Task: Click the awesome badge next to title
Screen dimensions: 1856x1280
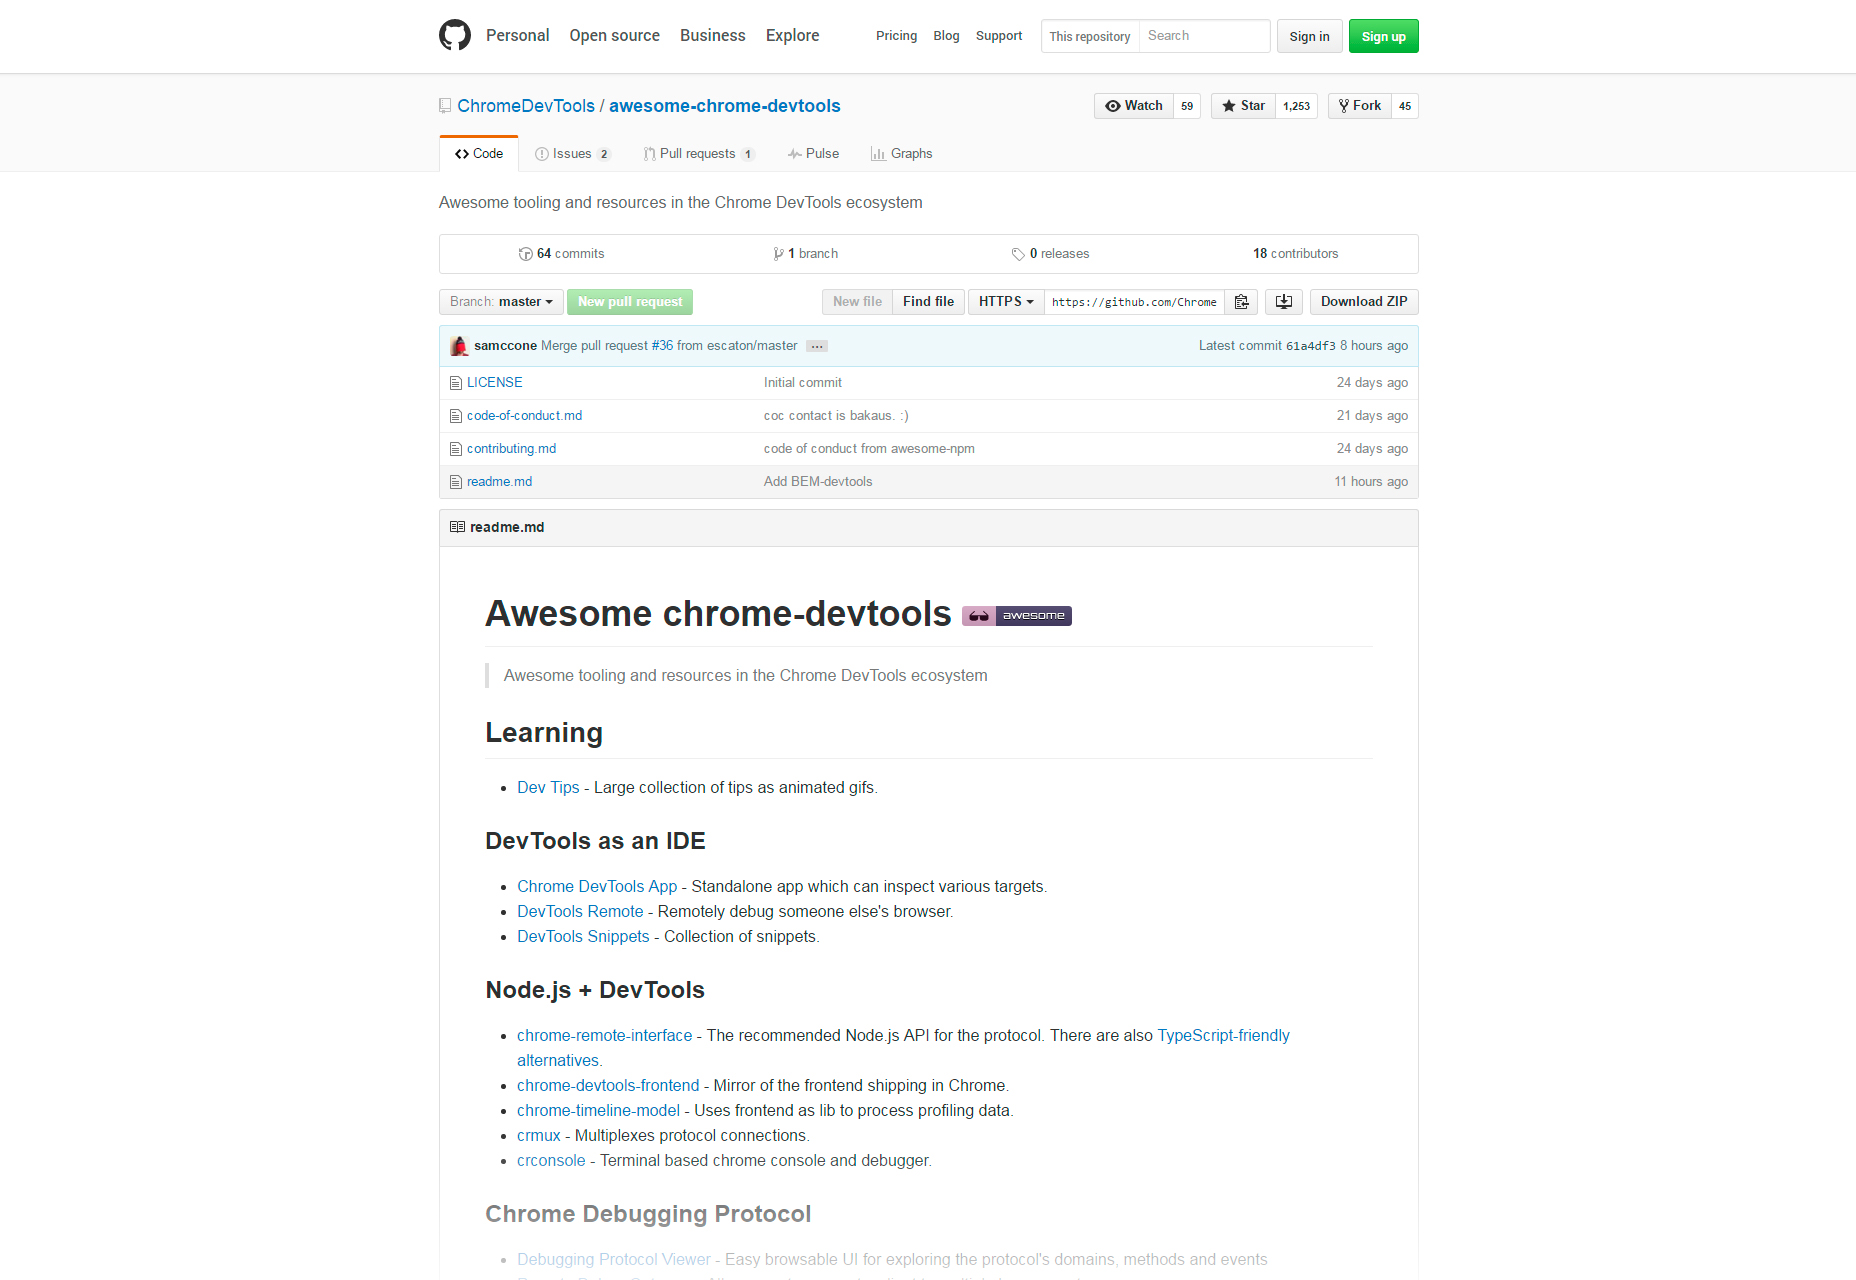Action: tap(1016, 616)
